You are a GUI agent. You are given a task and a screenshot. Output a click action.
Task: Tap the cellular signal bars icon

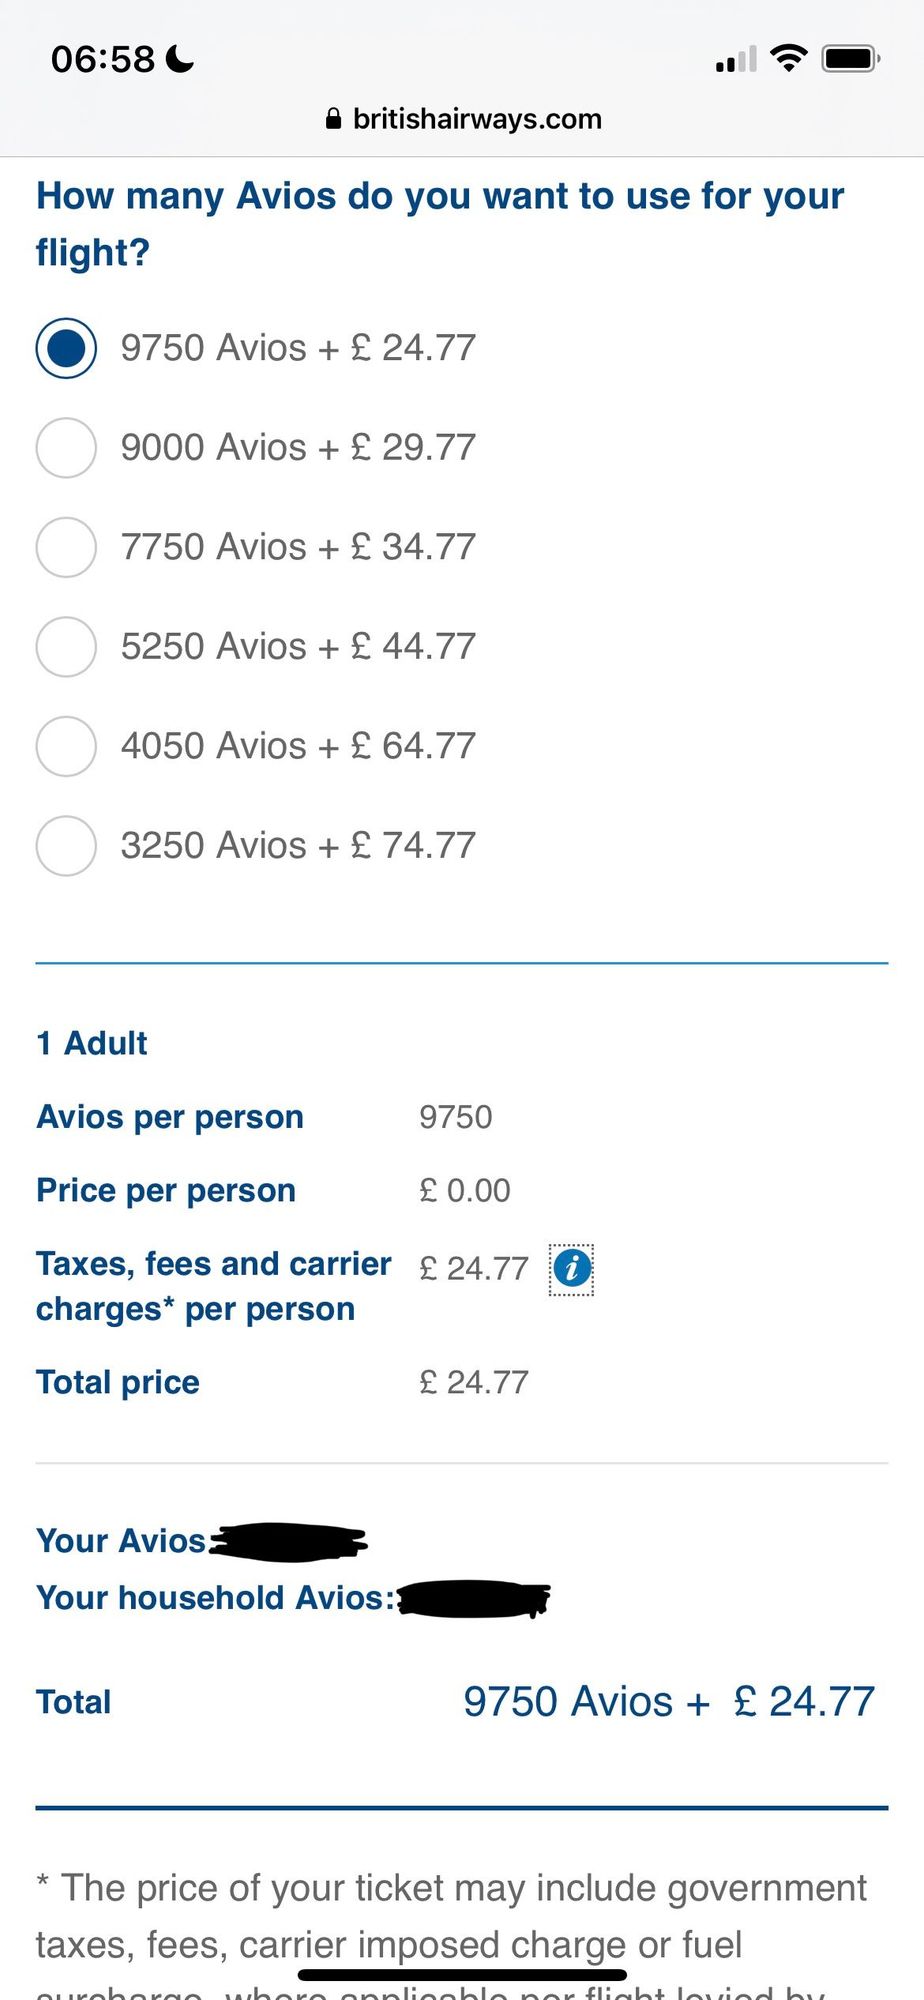(x=736, y=60)
